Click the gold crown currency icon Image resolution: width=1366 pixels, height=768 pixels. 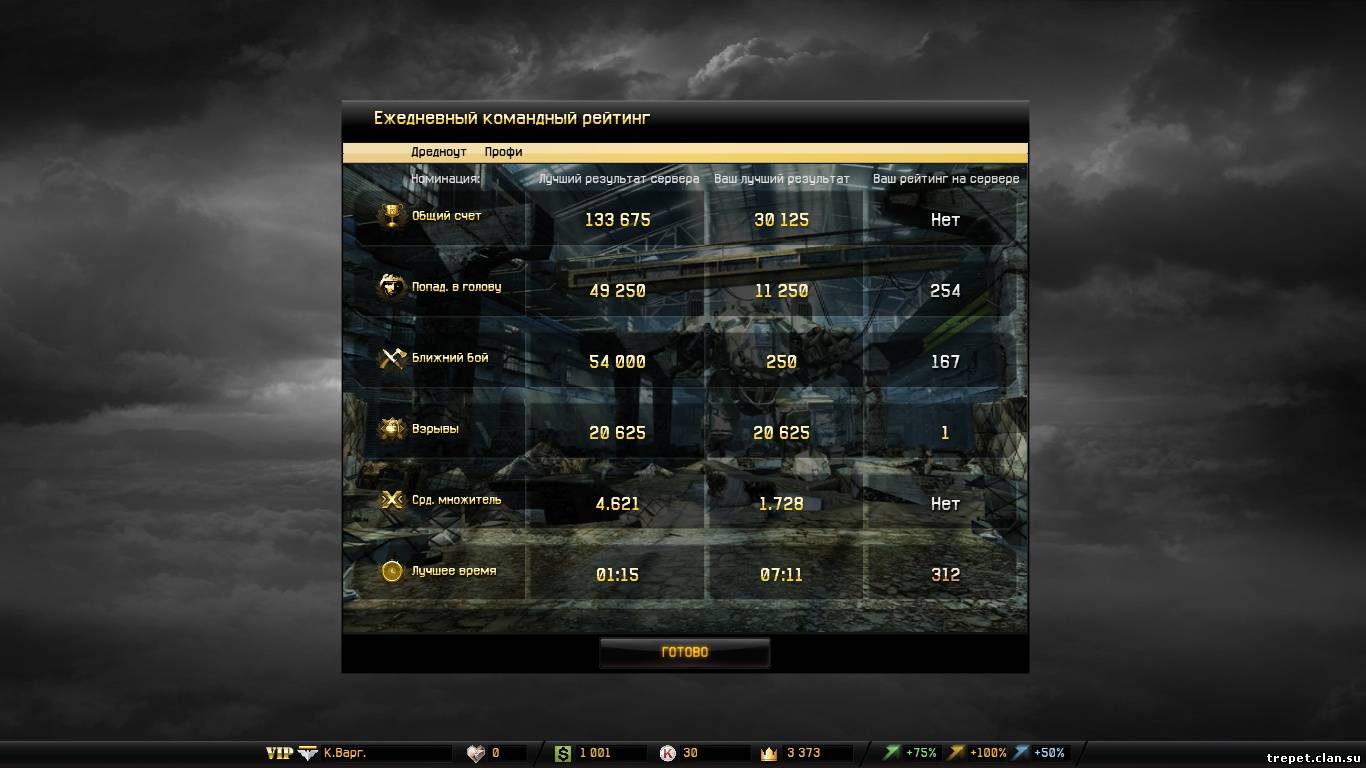pyautogui.click(x=769, y=753)
